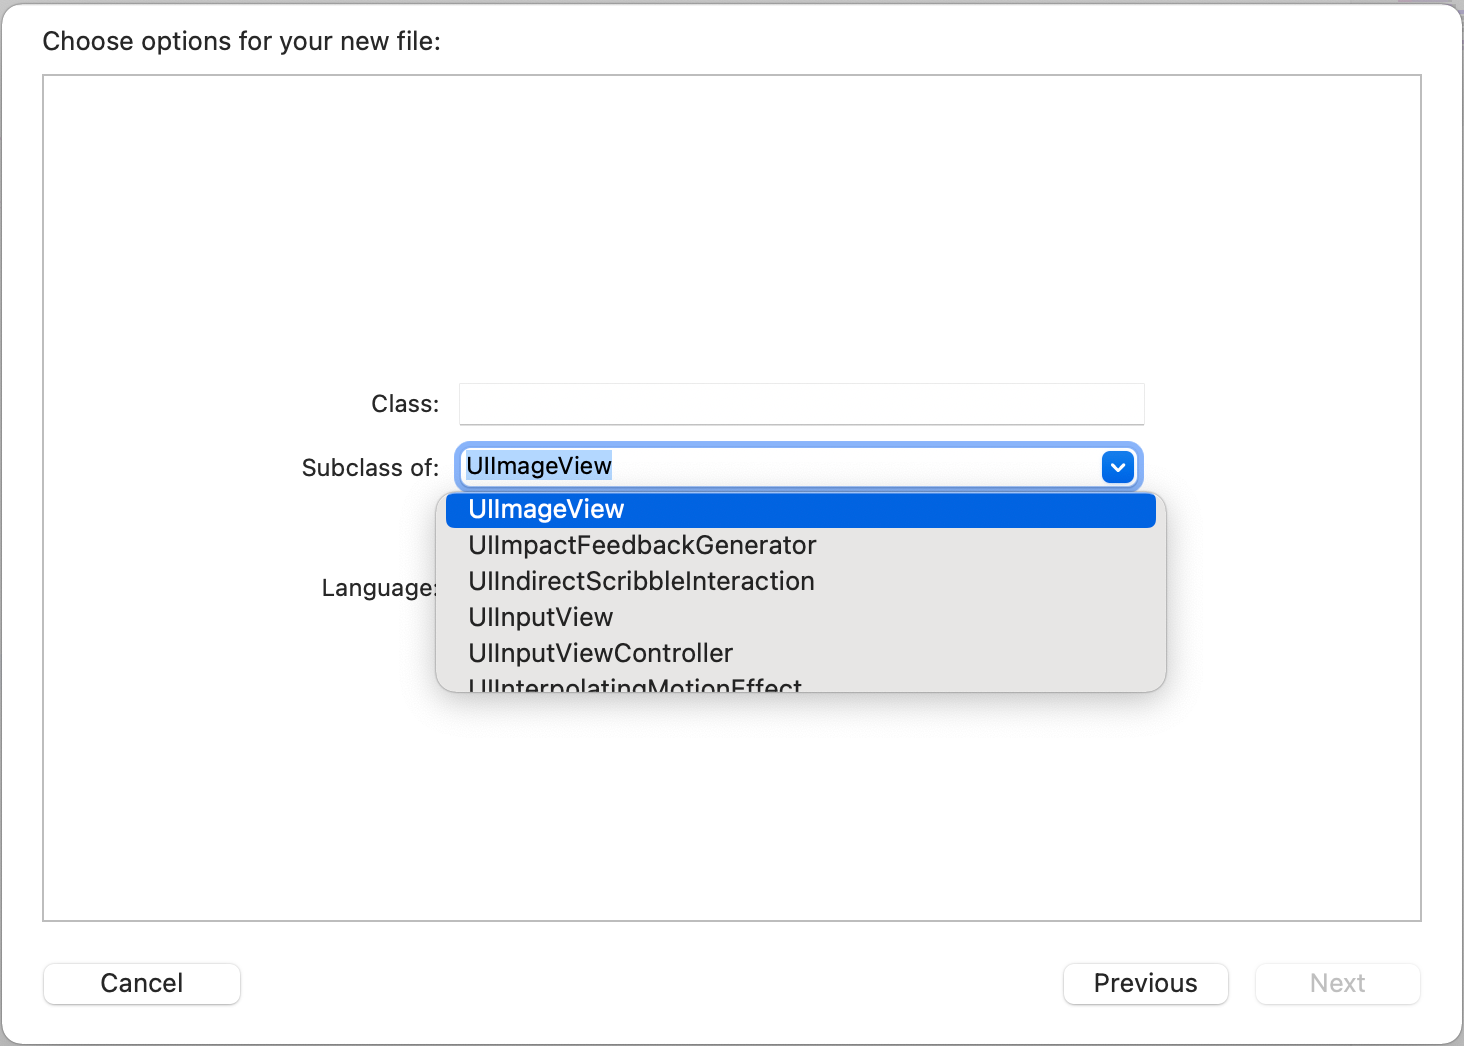Pick UIIndirectScribbleInteraction in the dropdown list

[x=641, y=582]
